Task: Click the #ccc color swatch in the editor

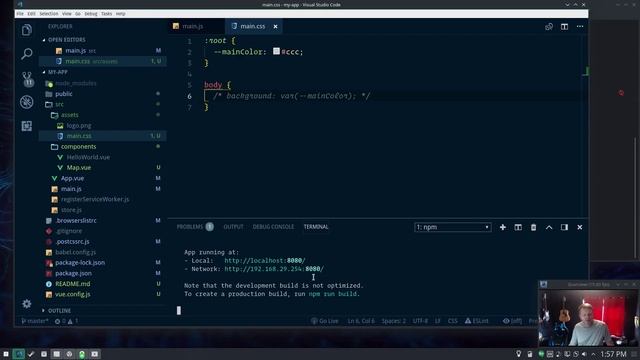Action: (276, 51)
